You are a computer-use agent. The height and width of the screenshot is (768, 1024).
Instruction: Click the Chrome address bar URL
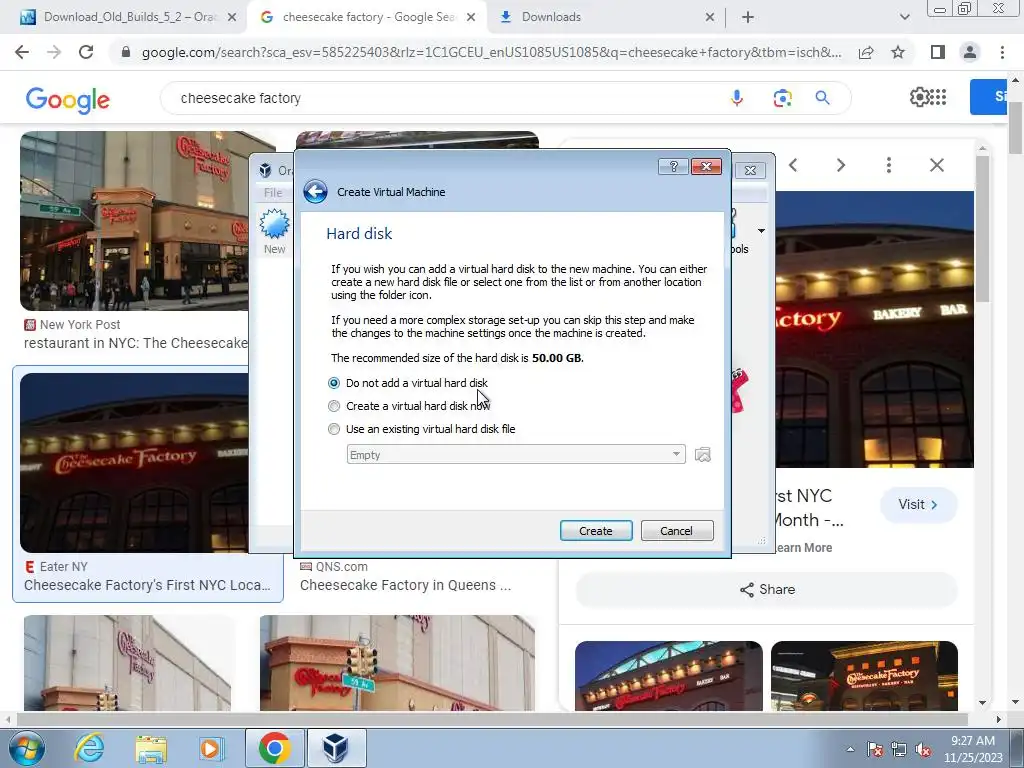491,52
